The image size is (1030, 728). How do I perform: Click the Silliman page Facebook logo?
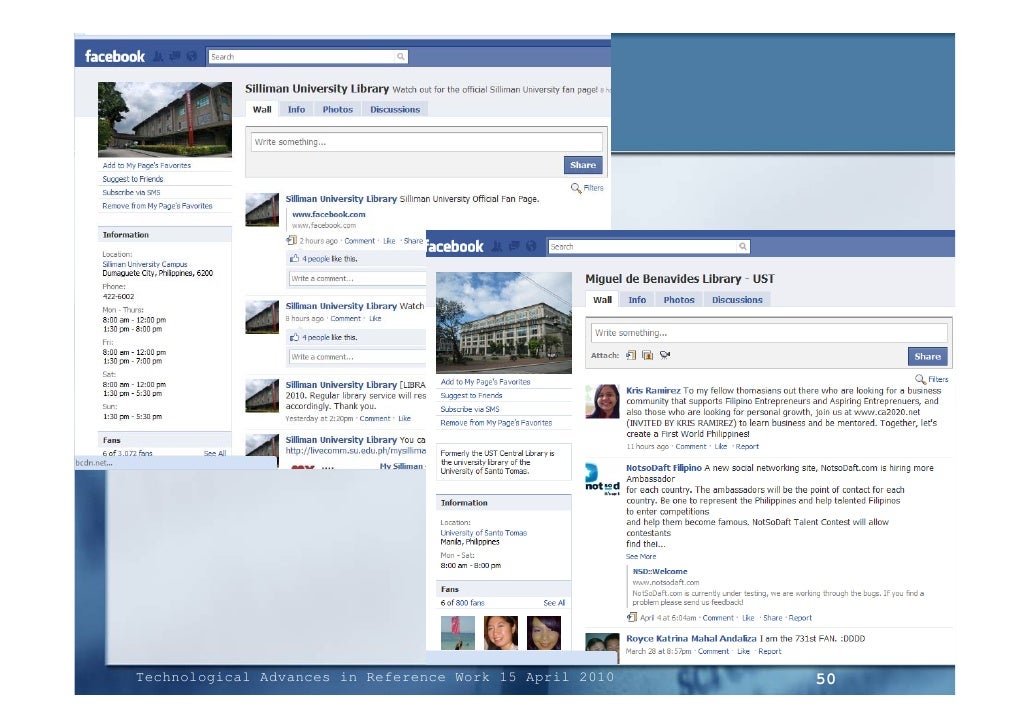click(x=114, y=57)
